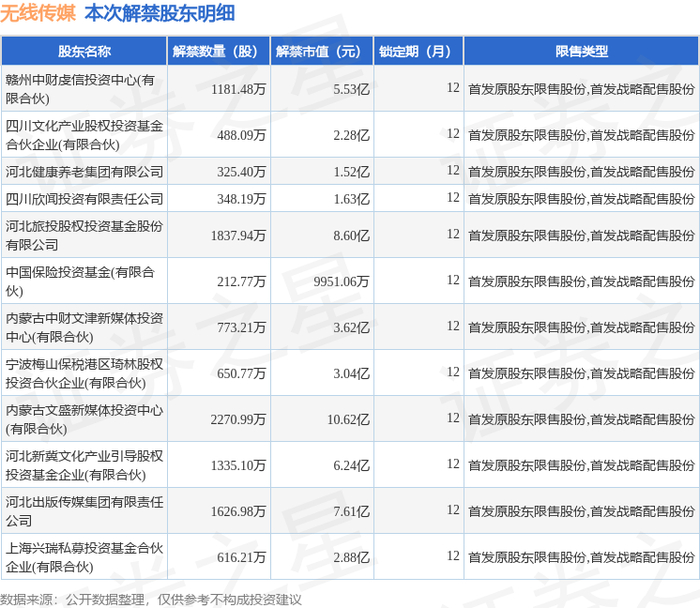Viewport: 700px width, 608px height.
Task: Click the market value 3.04亿
Action: [351, 374]
